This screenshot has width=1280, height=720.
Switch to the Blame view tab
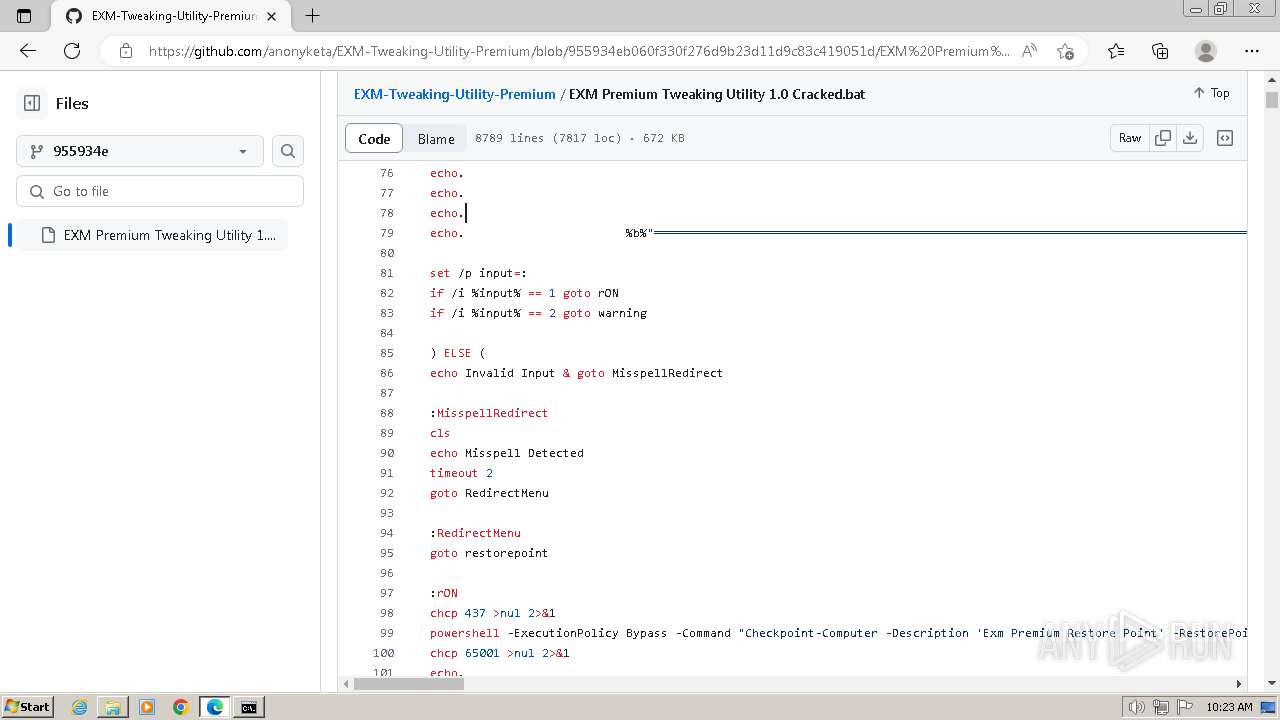coord(436,138)
